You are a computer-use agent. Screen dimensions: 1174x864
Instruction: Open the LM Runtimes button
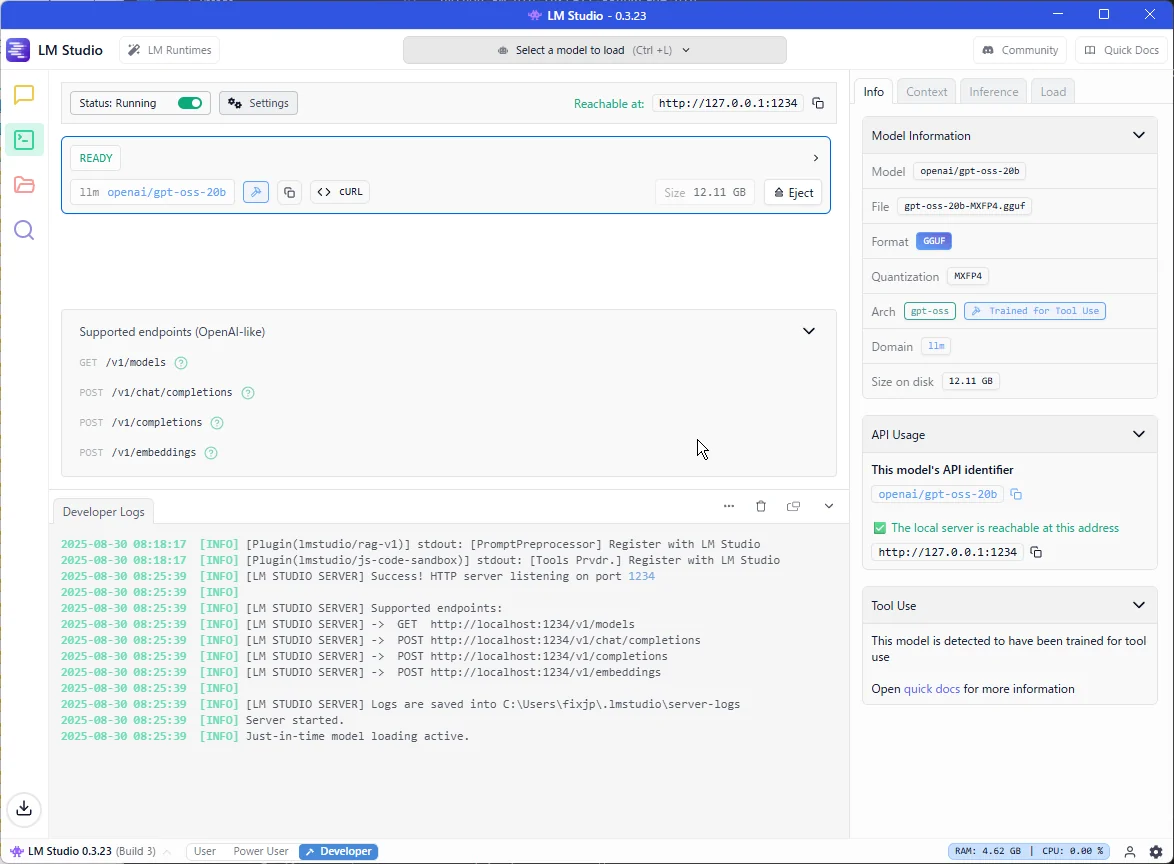(169, 50)
